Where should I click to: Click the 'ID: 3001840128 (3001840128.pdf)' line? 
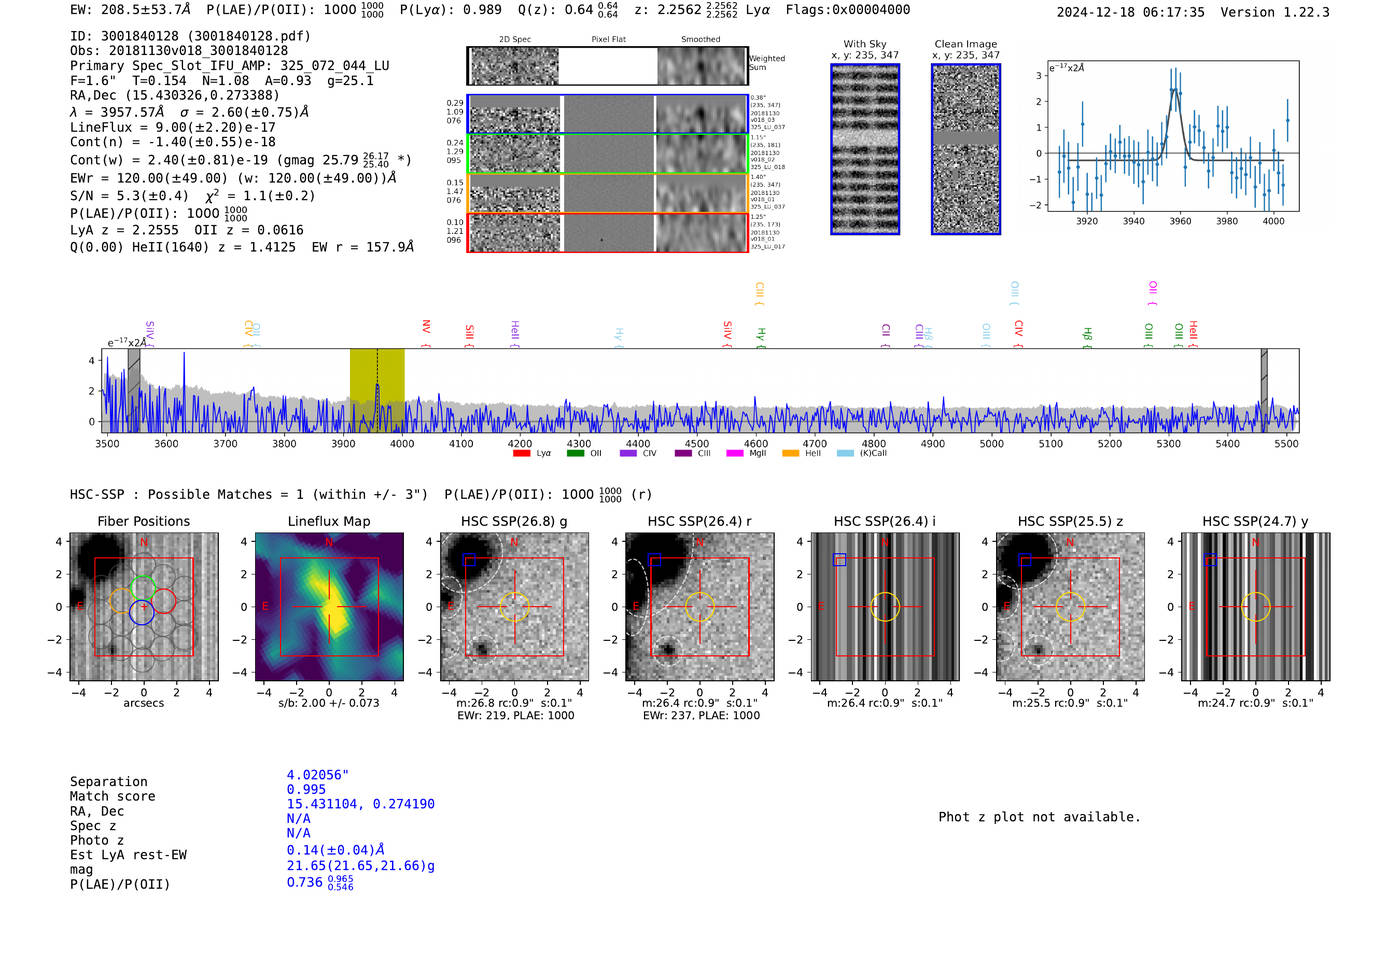[190, 36]
